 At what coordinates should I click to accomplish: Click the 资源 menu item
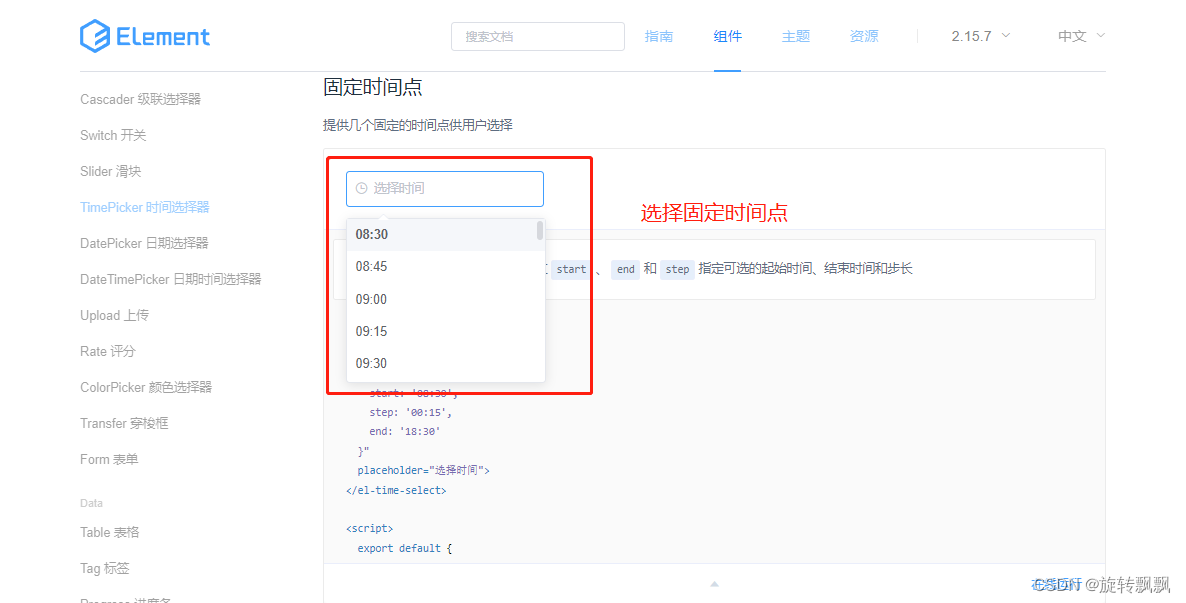(x=863, y=36)
